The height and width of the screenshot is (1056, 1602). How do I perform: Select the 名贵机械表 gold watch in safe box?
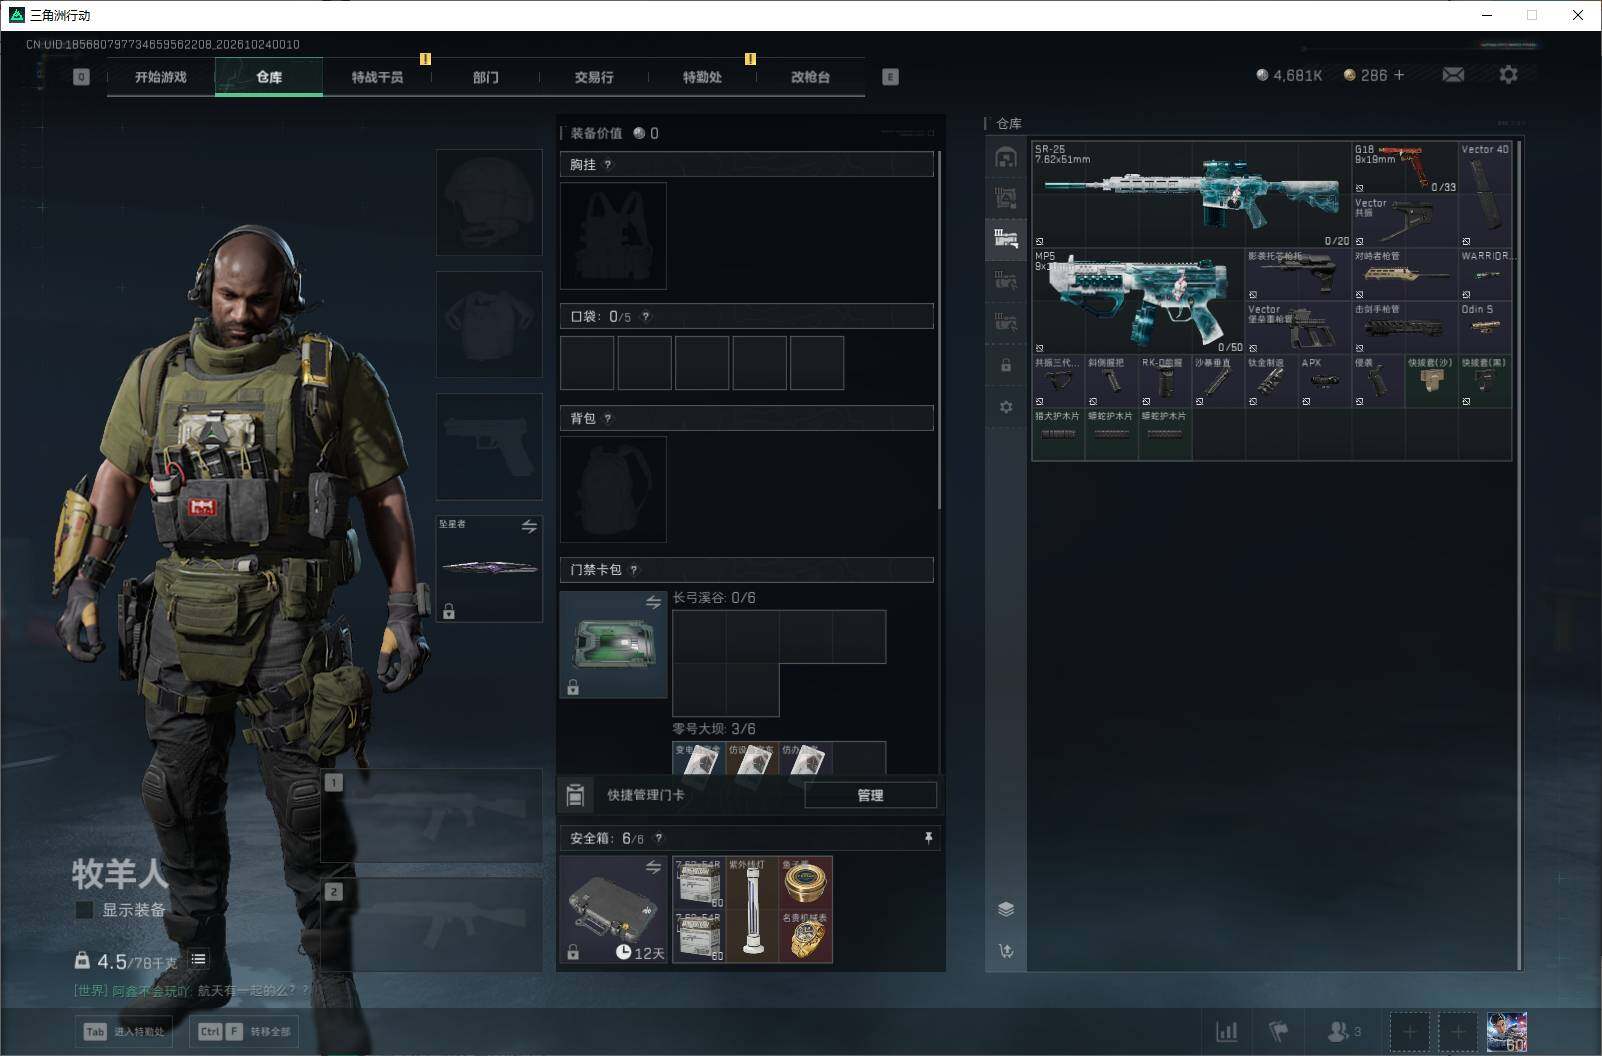[x=806, y=936]
